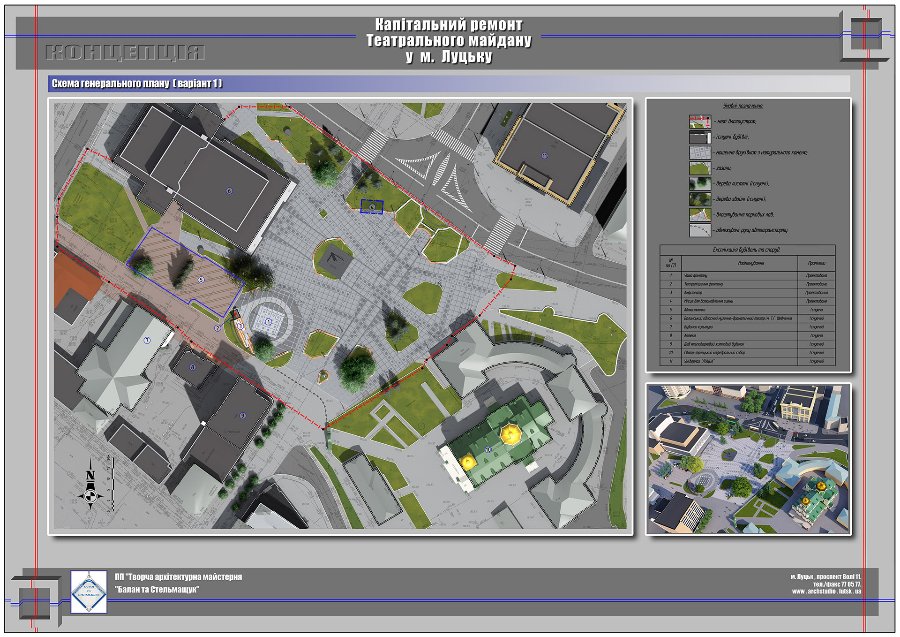This screenshot has width=900, height=637.
Task: Pick the plain green lawn legend swatch
Action: (700, 167)
